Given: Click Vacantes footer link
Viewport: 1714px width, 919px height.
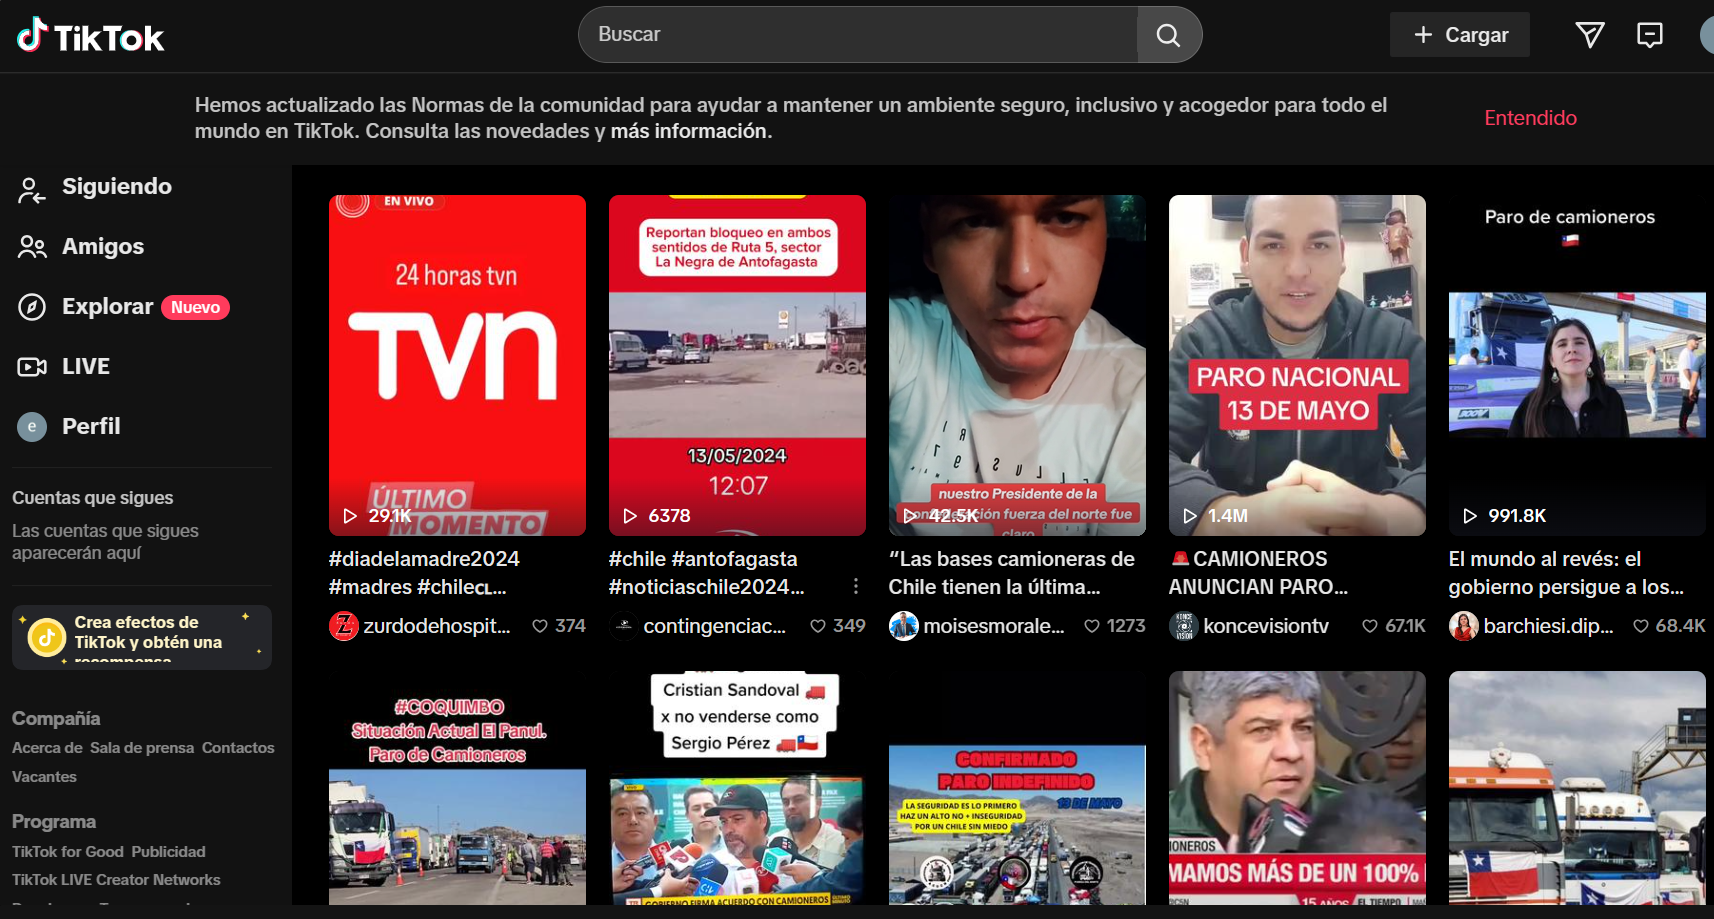Looking at the screenshot, I should point(44,777).
